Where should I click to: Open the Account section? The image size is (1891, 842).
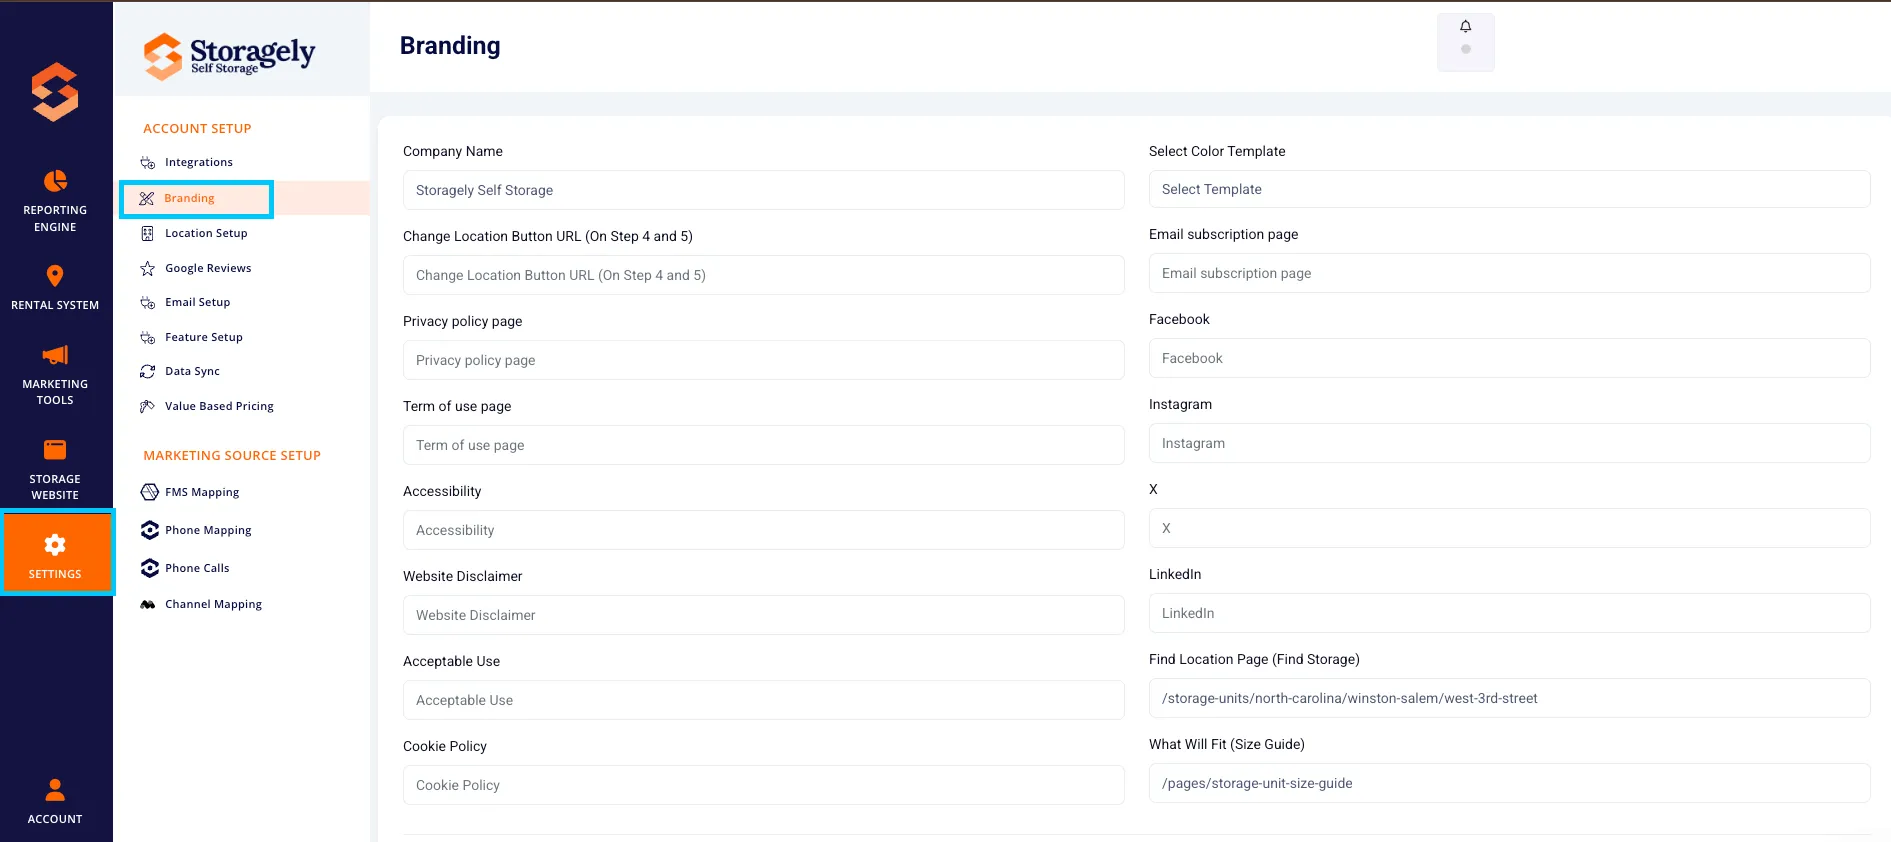(55, 802)
